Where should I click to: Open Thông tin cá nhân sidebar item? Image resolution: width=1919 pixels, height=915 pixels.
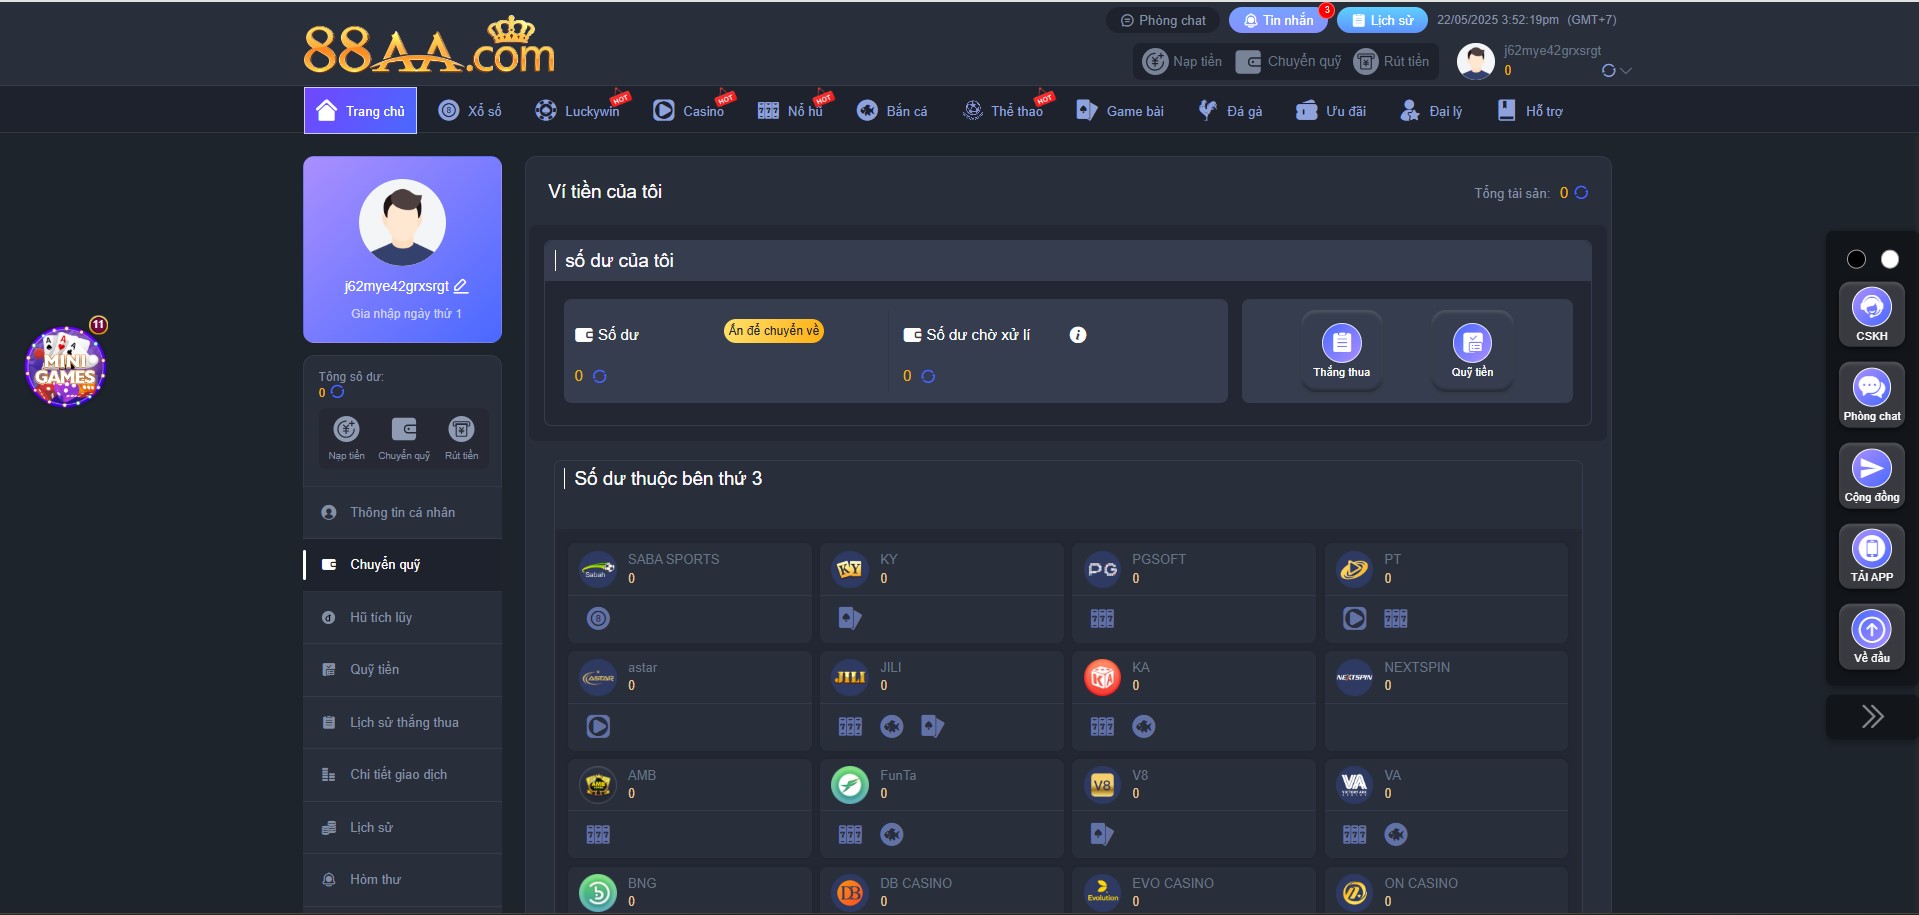coord(402,512)
